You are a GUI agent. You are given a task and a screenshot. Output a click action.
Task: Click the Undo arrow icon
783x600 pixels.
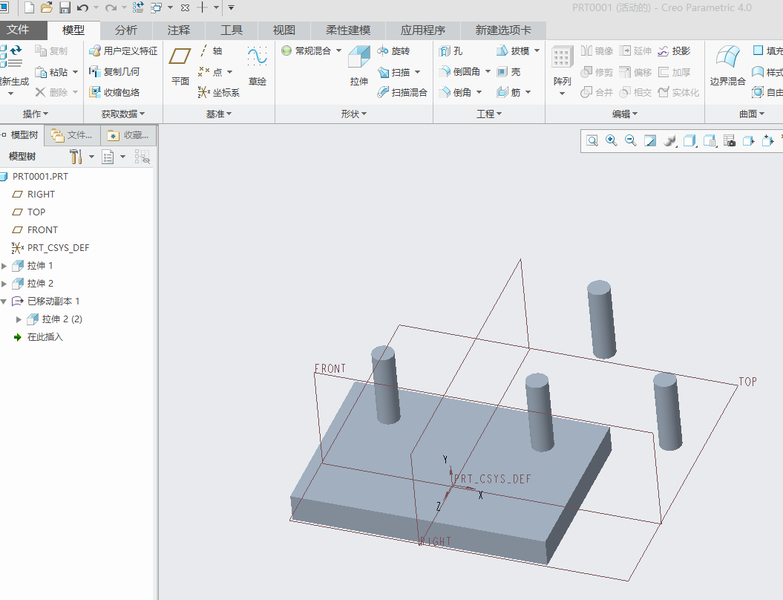[x=83, y=7]
